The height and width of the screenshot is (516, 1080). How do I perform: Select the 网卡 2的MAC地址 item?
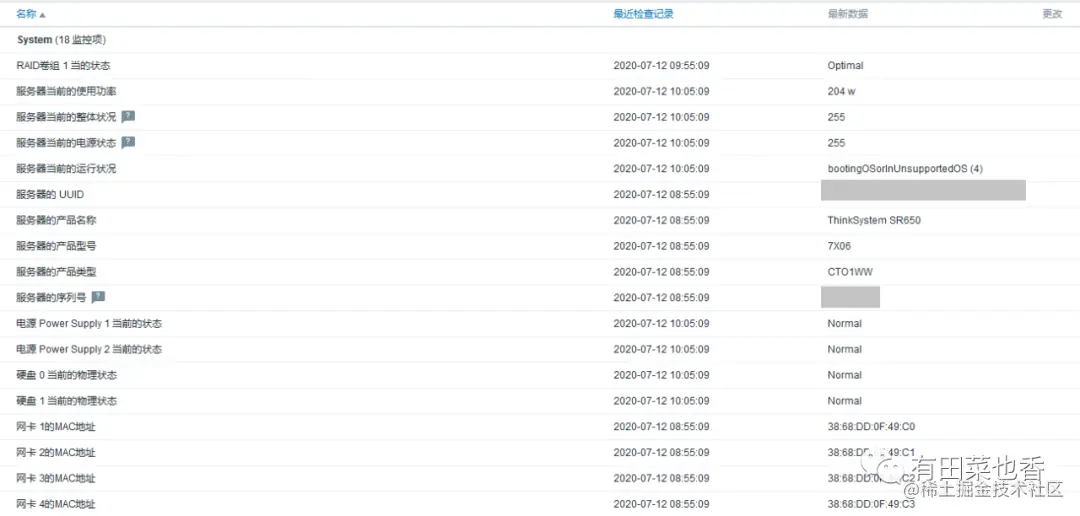[x=56, y=453]
